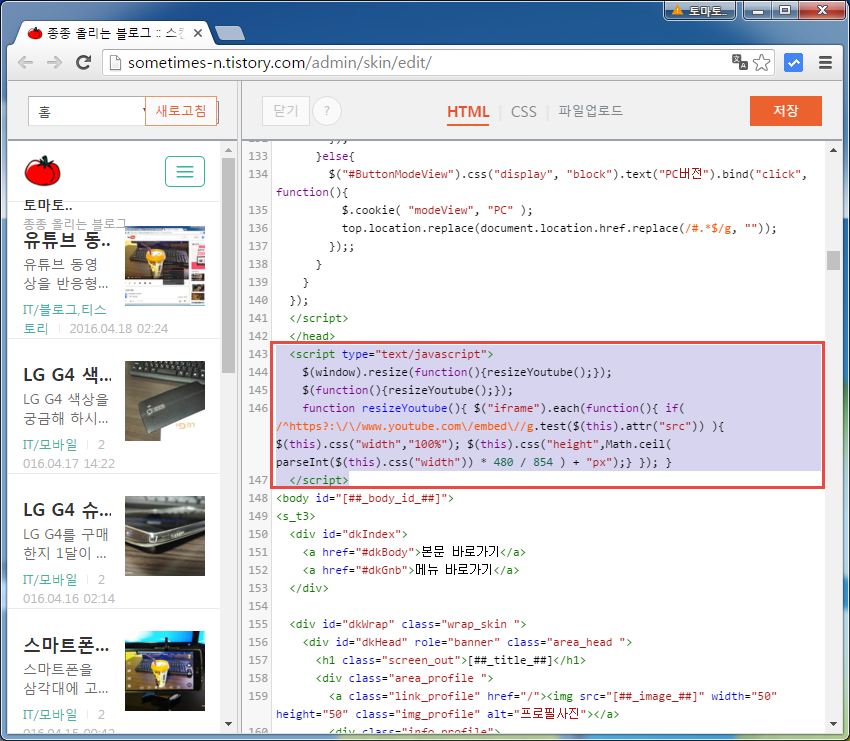Click the blue checkmark extension icon

click(793, 63)
